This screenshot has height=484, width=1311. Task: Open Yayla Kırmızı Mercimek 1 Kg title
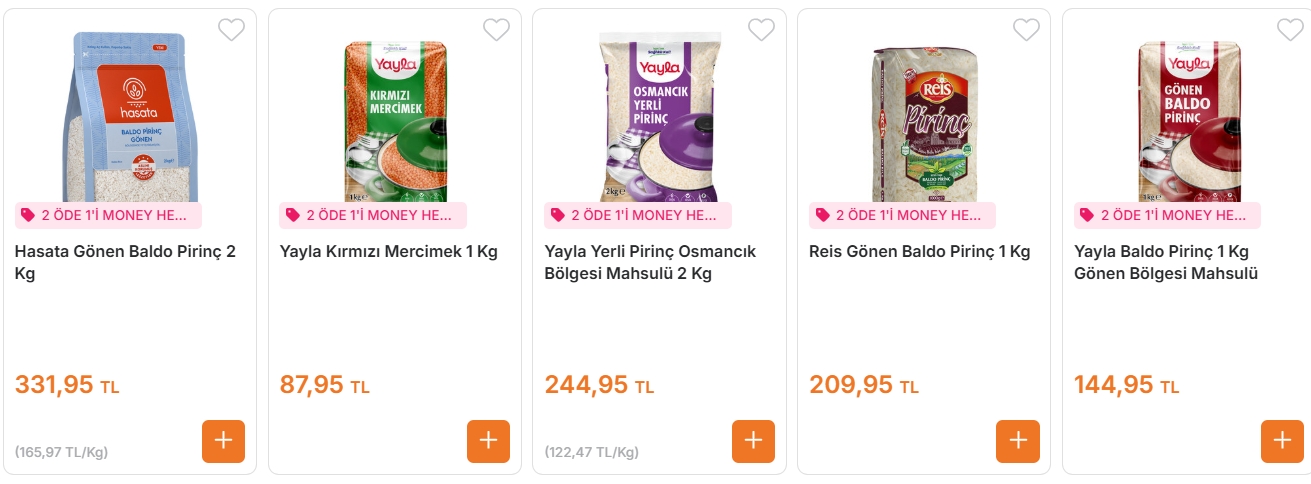click(389, 252)
